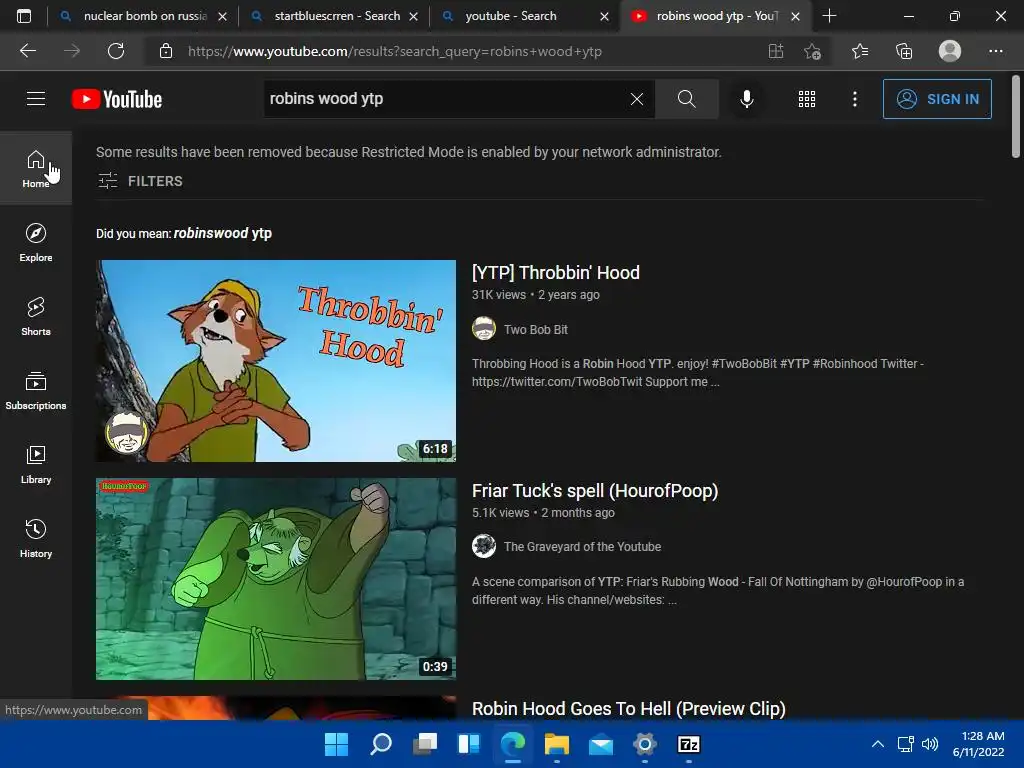Image resolution: width=1024 pixels, height=768 pixels.
Task: Go to Home in the sidebar
Action: [36, 168]
